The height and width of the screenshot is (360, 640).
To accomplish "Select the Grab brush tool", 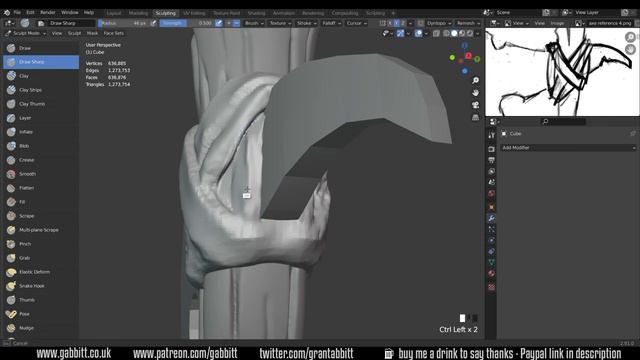I will coord(40,258).
